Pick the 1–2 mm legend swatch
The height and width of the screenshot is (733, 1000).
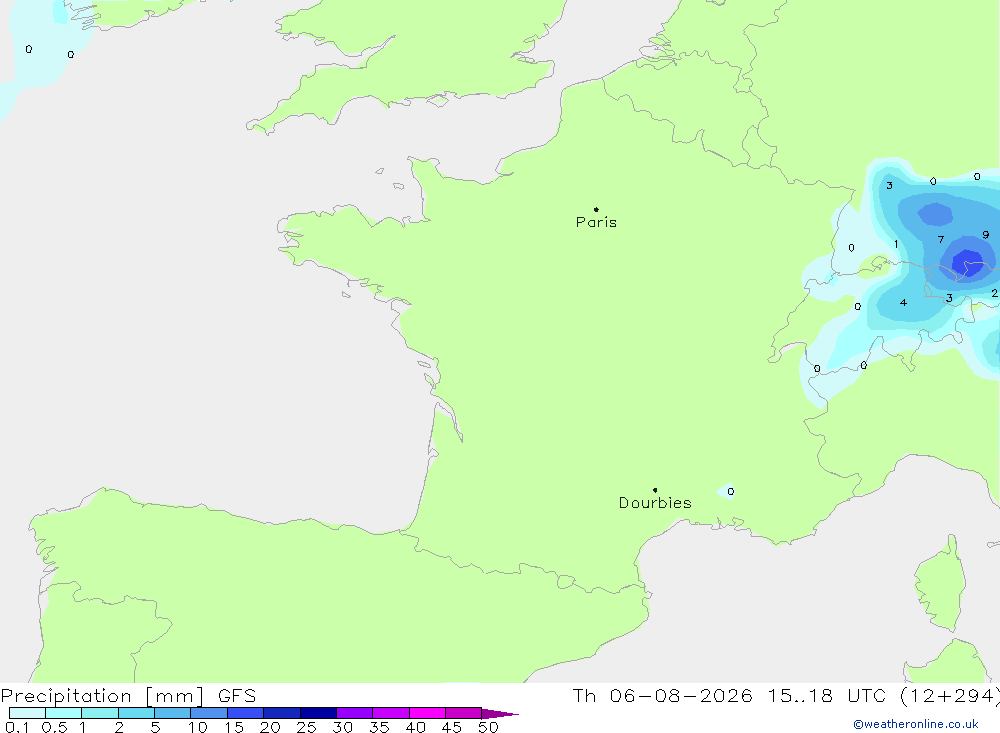pyautogui.click(x=99, y=713)
